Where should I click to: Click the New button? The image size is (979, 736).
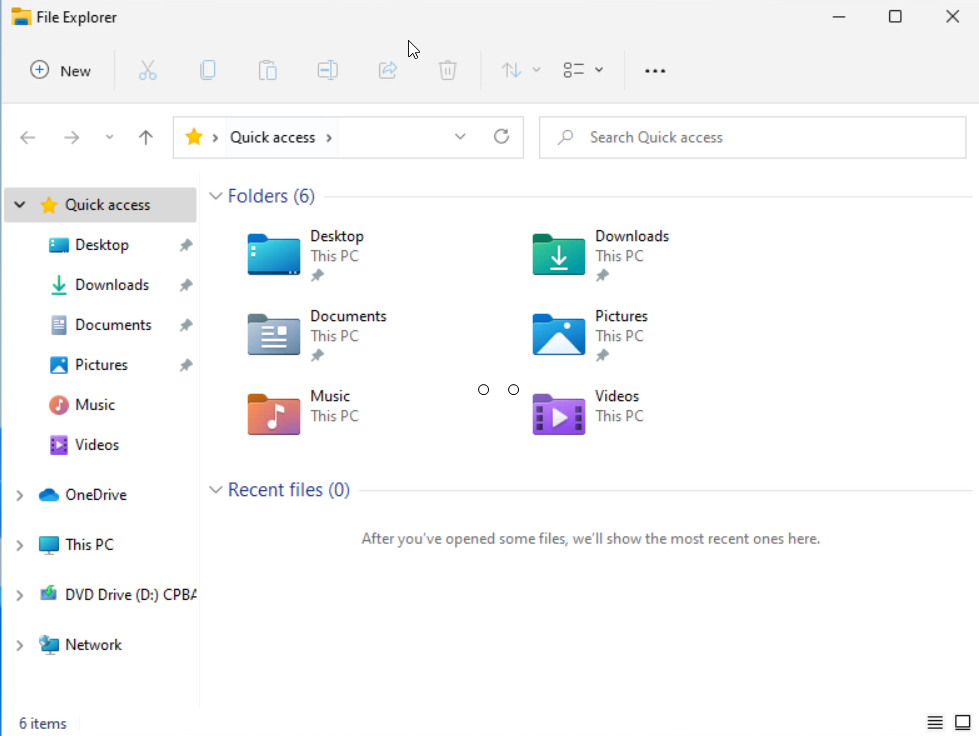pyautogui.click(x=61, y=70)
